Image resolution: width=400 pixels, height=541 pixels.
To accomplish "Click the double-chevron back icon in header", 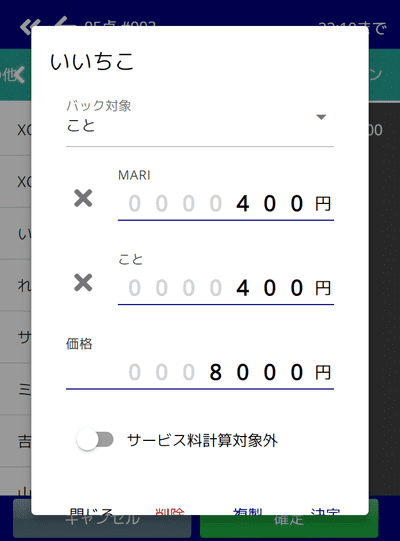I will (28, 26).
